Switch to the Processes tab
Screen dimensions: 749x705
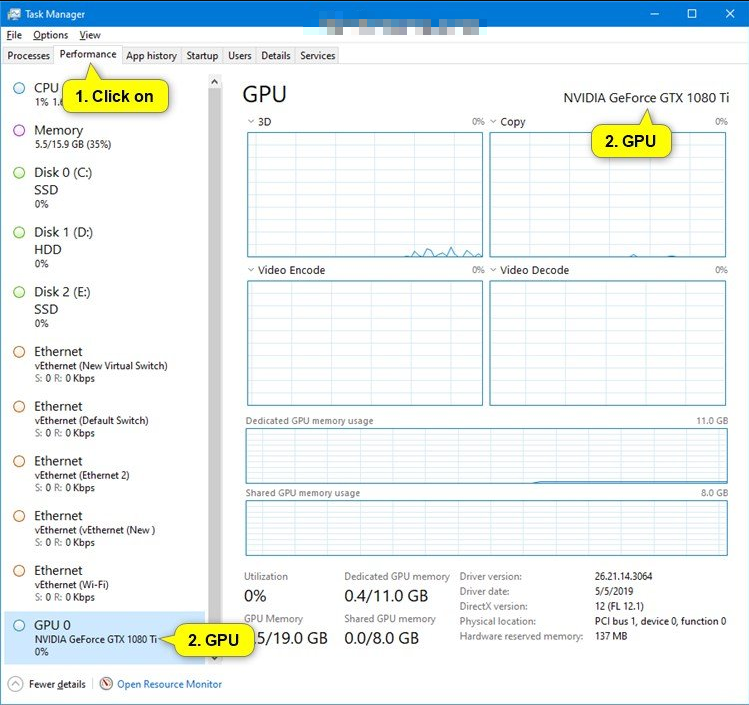coord(28,56)
